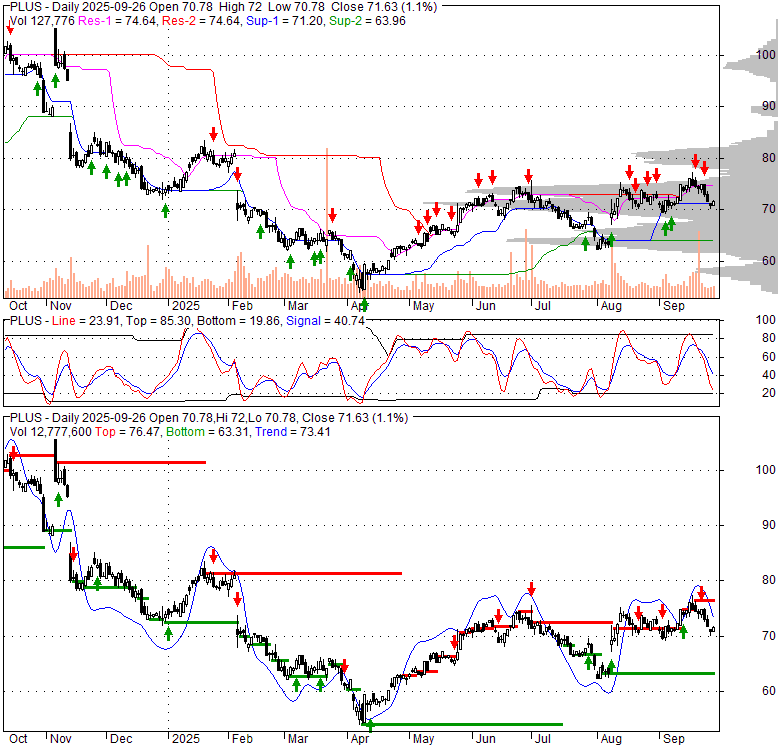Viewport: 780px width, 745px height.
Task: Select the blue 'Sup-1 = 71.20' label
Action: 285,21
